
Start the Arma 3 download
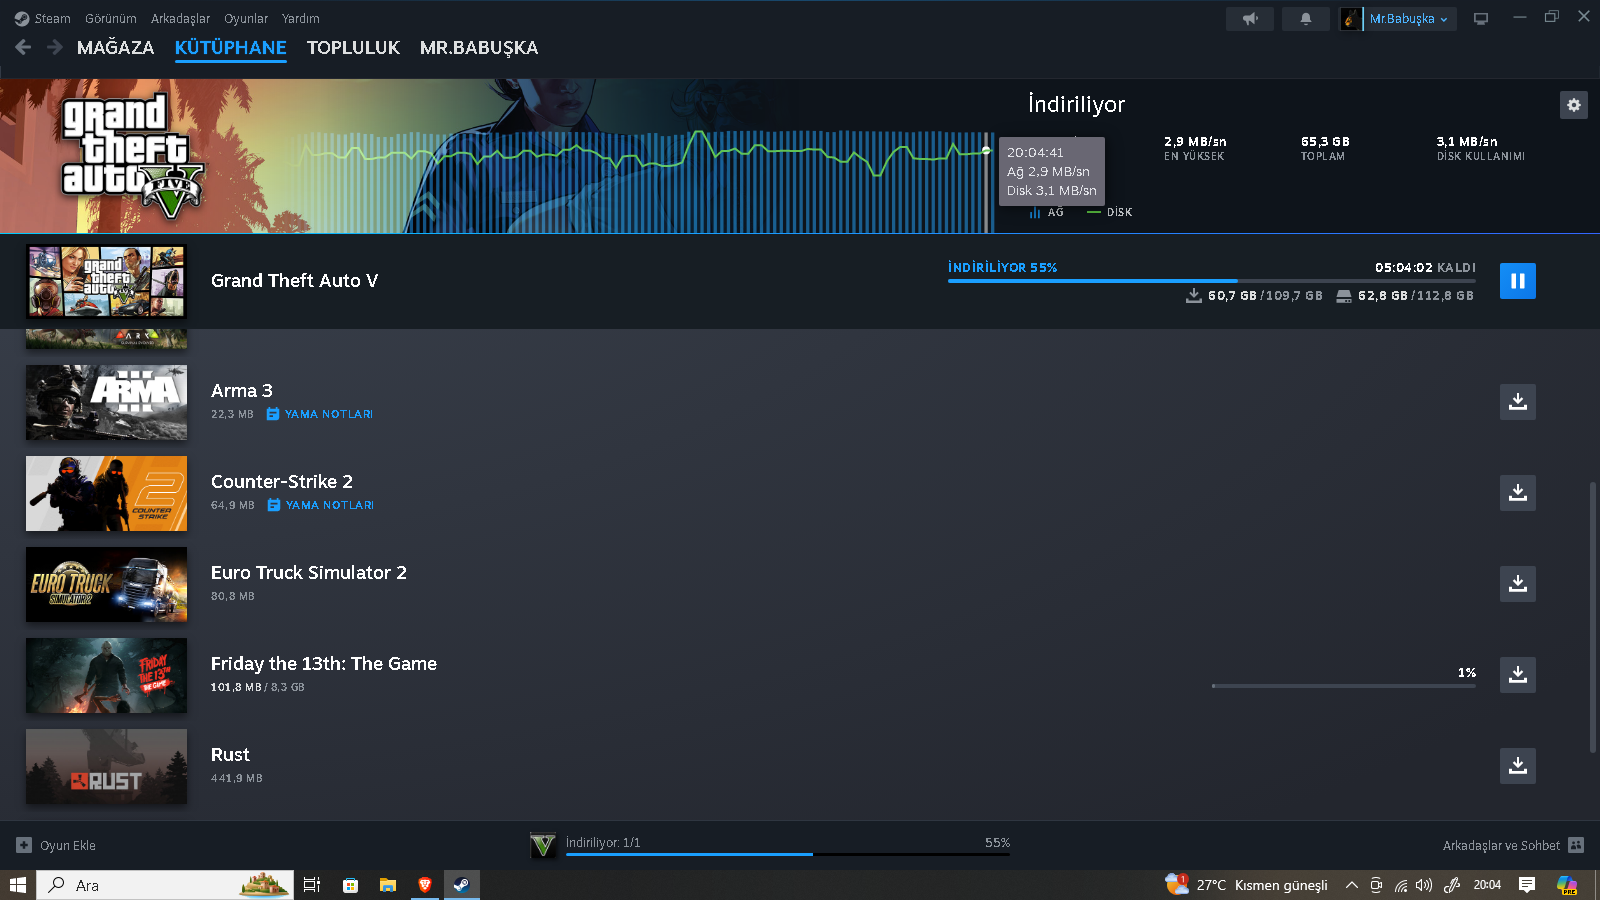pos(1518,402)
